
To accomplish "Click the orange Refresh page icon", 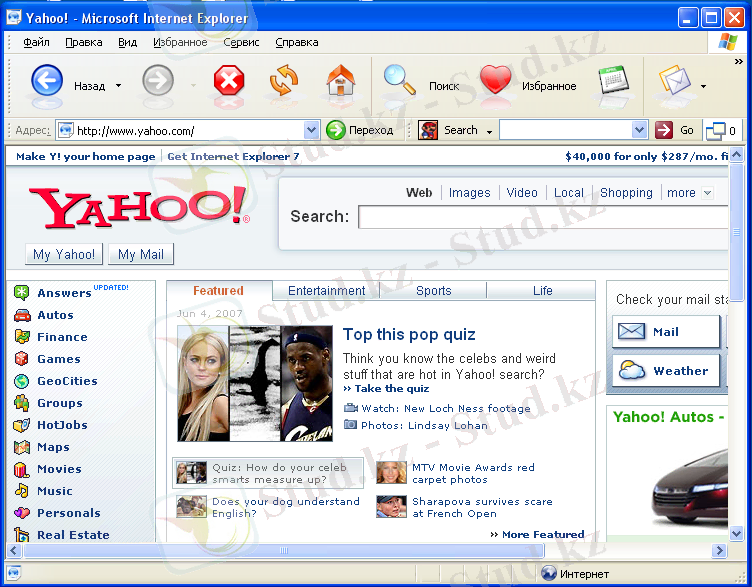I will [285, 81].
